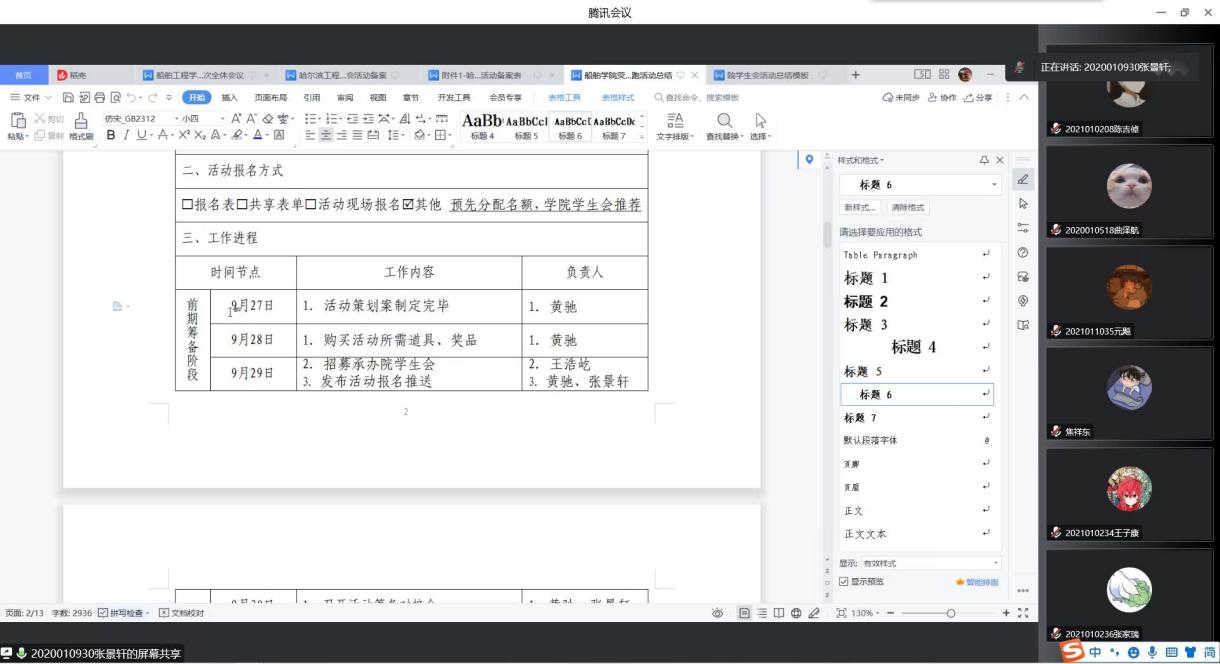Click the save document icon
The image size is (1220, 664).
[68, 97]
